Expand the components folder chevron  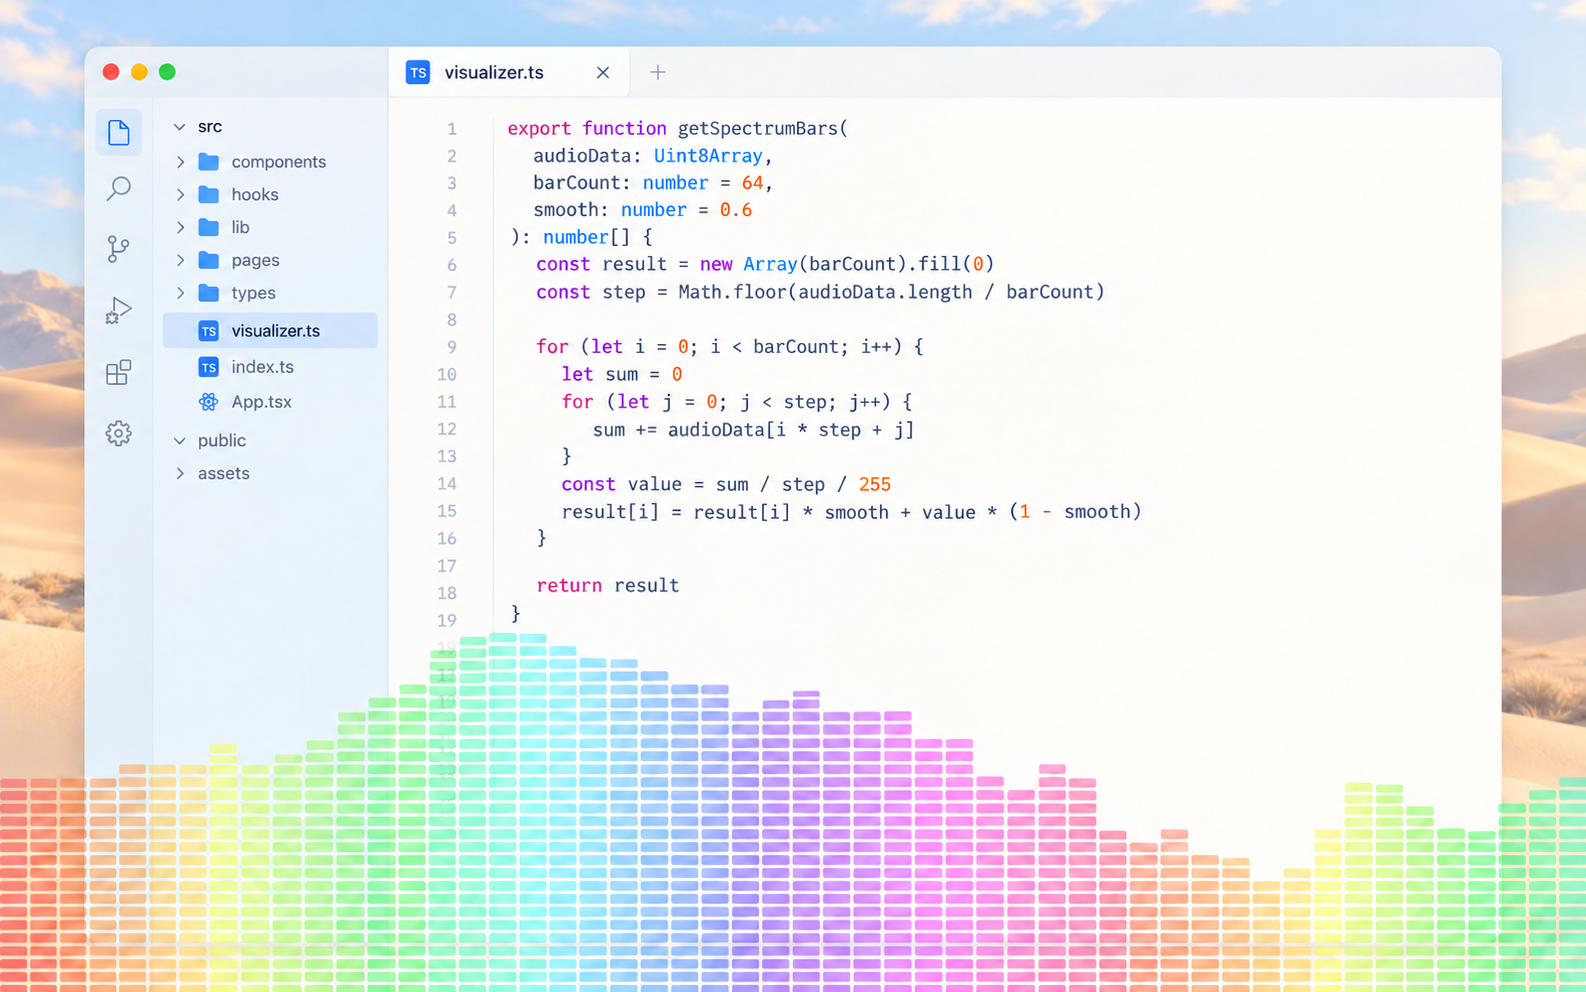[x=180, y=162]
